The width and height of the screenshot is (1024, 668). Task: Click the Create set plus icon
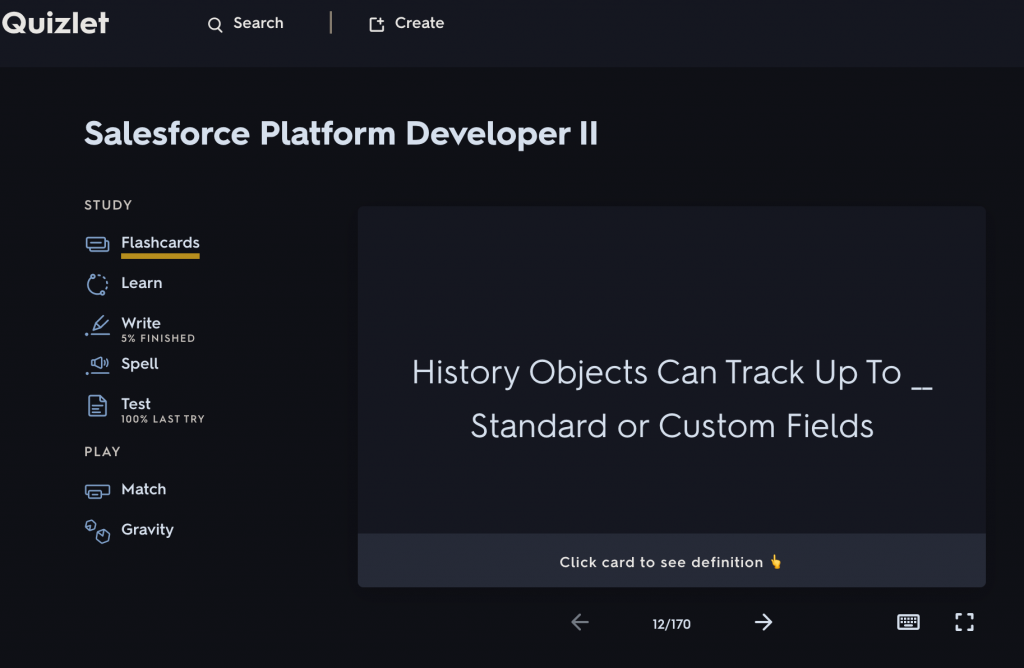pyautogui.click(x=377, y=24)
